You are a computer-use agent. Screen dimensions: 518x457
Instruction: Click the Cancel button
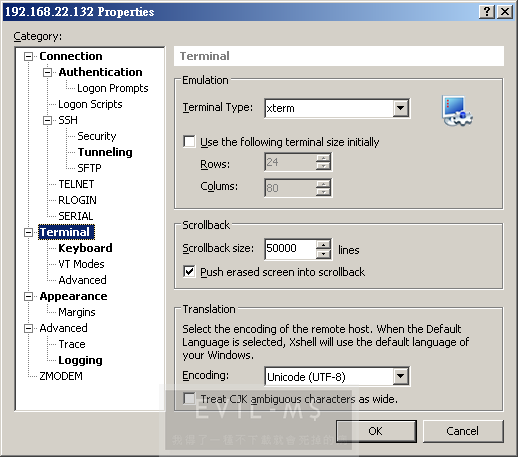[x=463, y=431]
